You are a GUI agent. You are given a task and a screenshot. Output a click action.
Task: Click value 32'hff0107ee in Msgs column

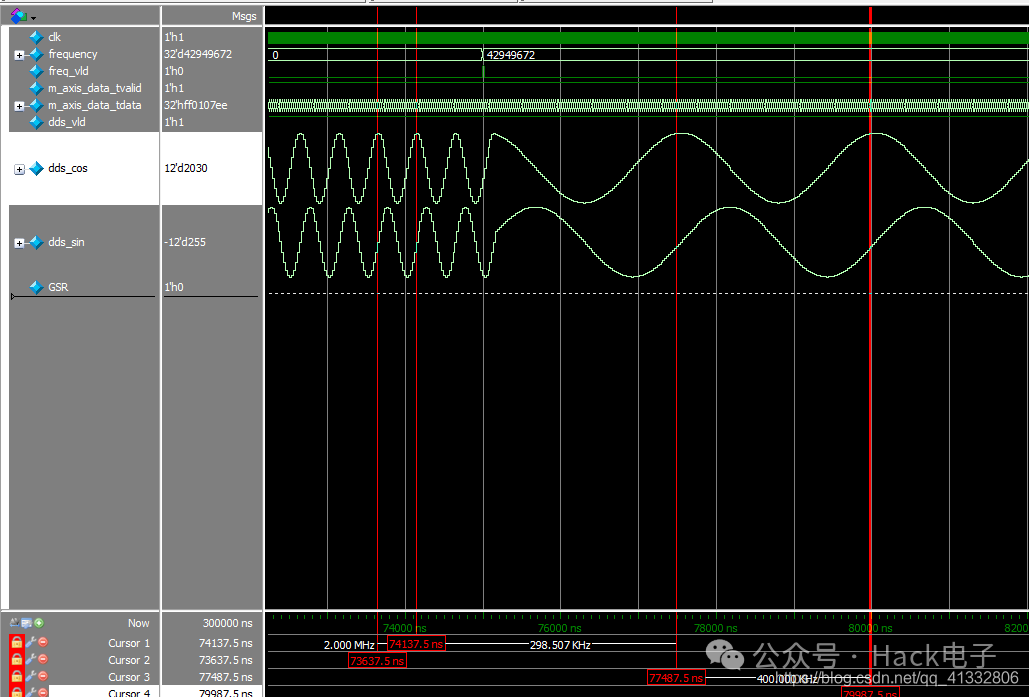coord(196,106)
